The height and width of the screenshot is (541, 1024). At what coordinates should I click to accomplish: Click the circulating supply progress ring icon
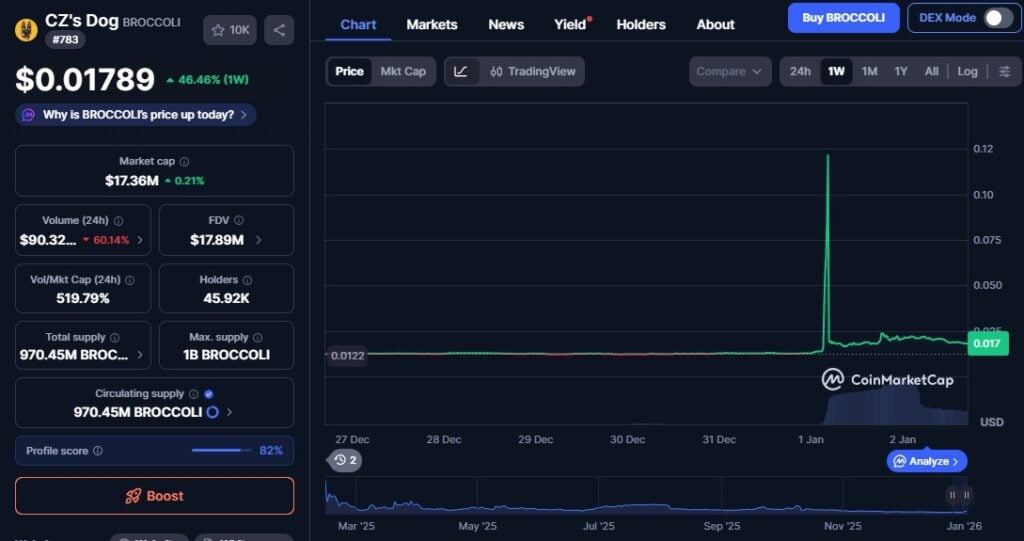(212, 412)
